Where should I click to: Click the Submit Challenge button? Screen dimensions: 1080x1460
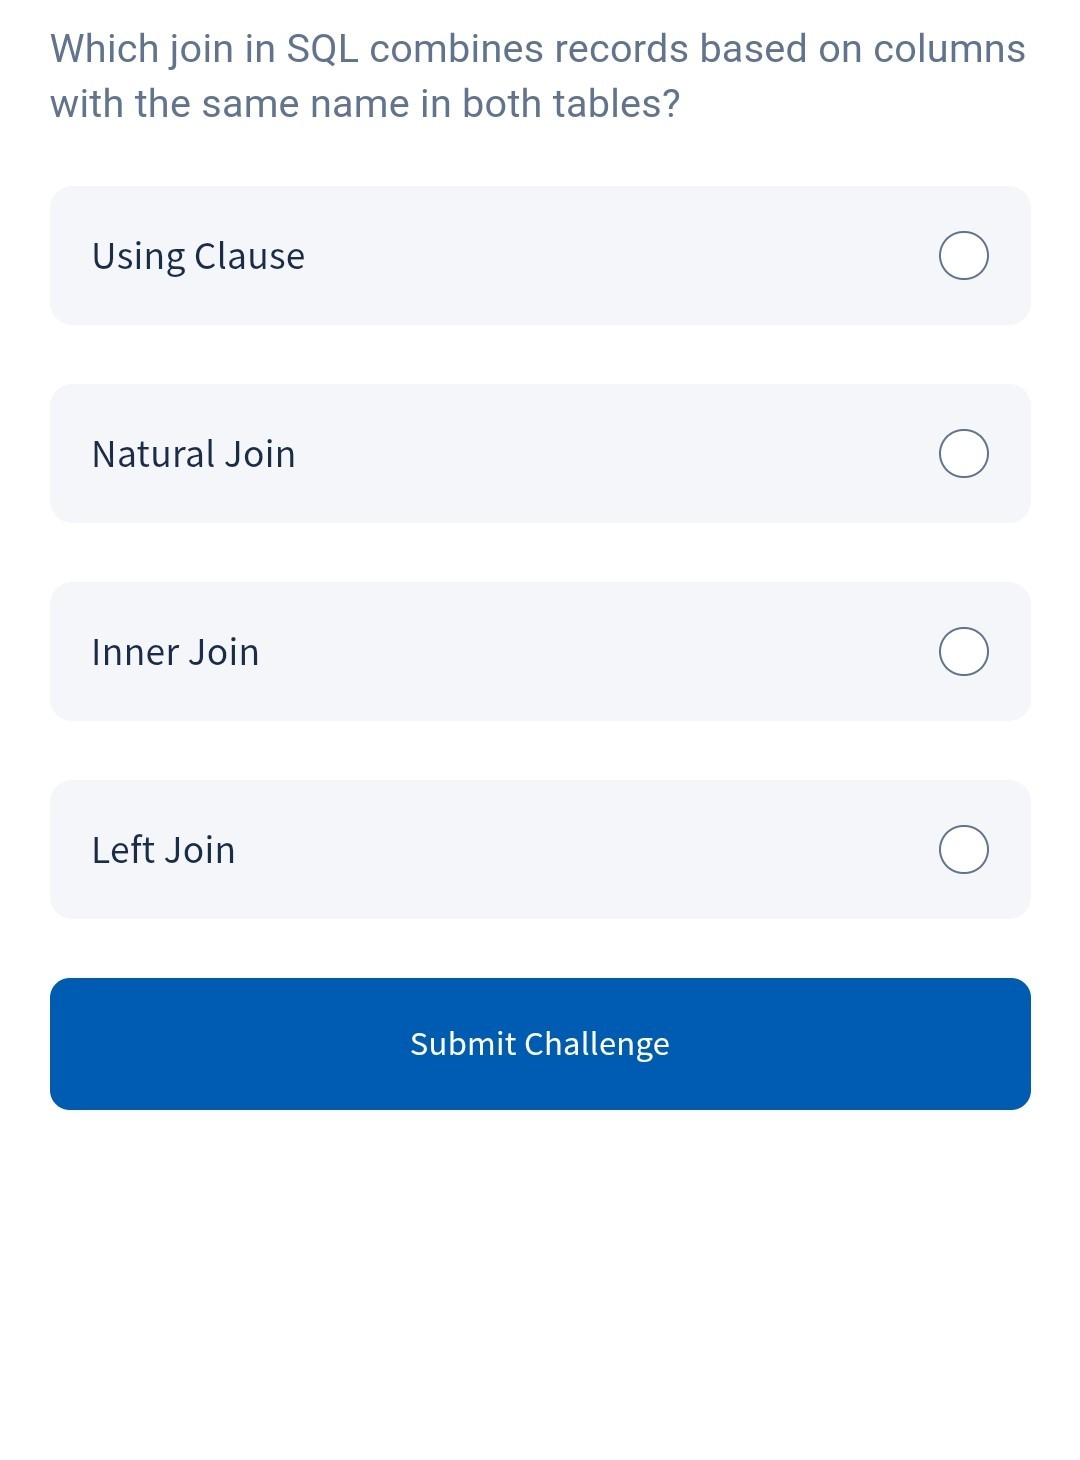coord(540,1044)
